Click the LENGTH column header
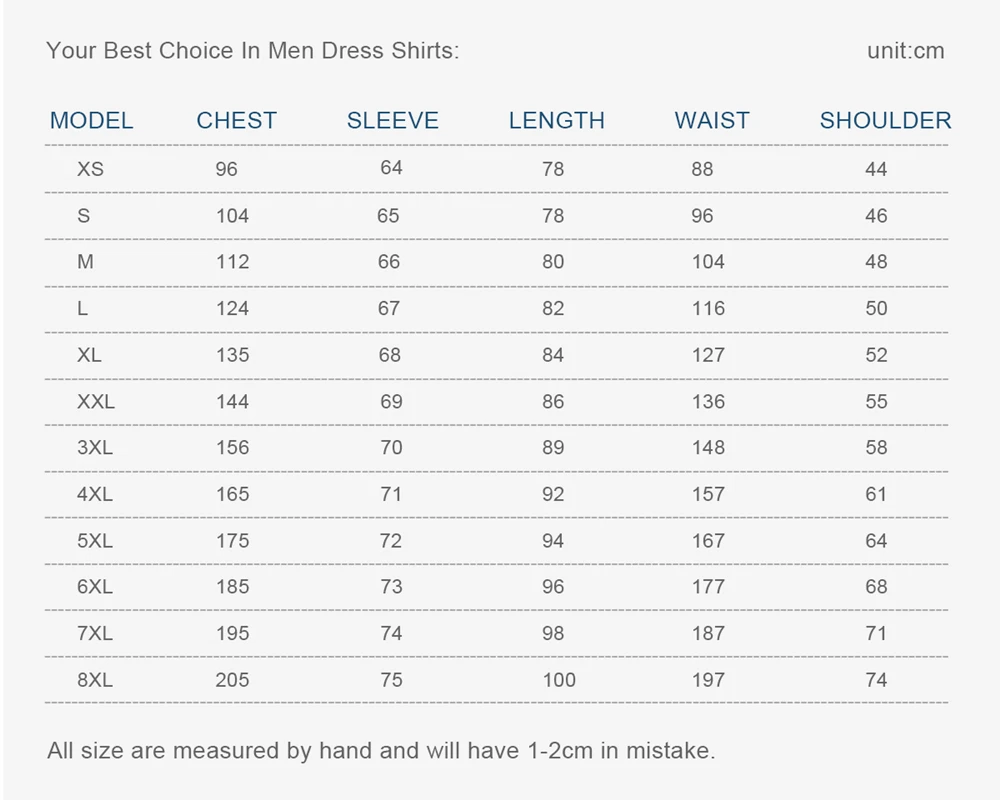The height and width of the screenshot is (800, 1000). pos(557,121)
